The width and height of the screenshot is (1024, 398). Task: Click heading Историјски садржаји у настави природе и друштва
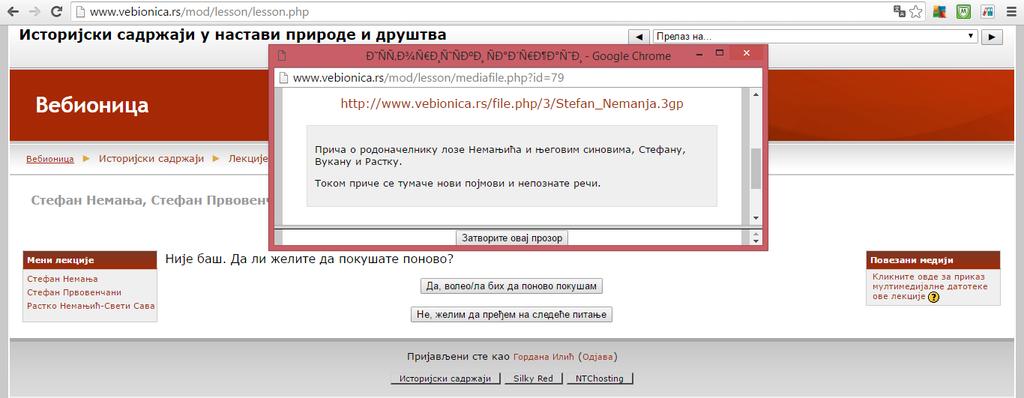coord(233,35)
